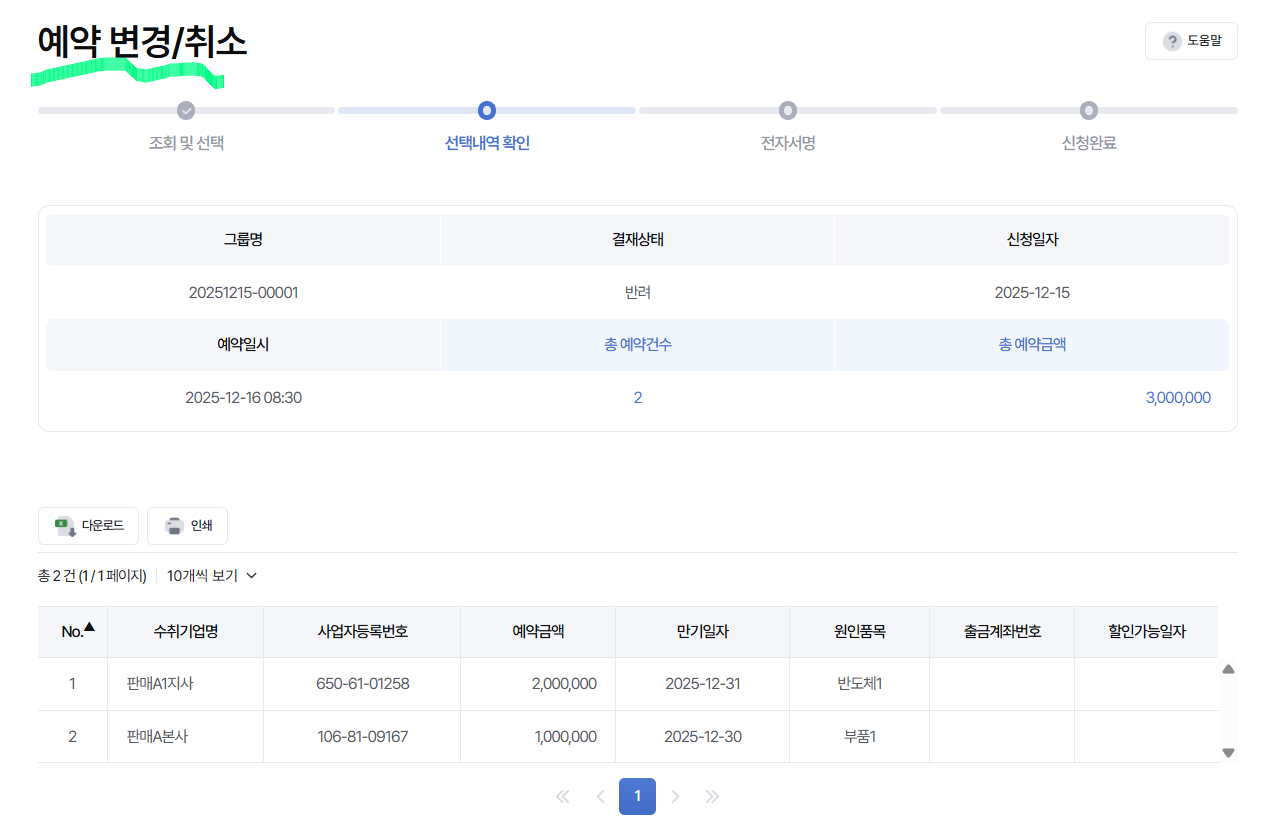Click the active blue step circle
Screen dimensions: 1269x816
click(x=487, y=110)
